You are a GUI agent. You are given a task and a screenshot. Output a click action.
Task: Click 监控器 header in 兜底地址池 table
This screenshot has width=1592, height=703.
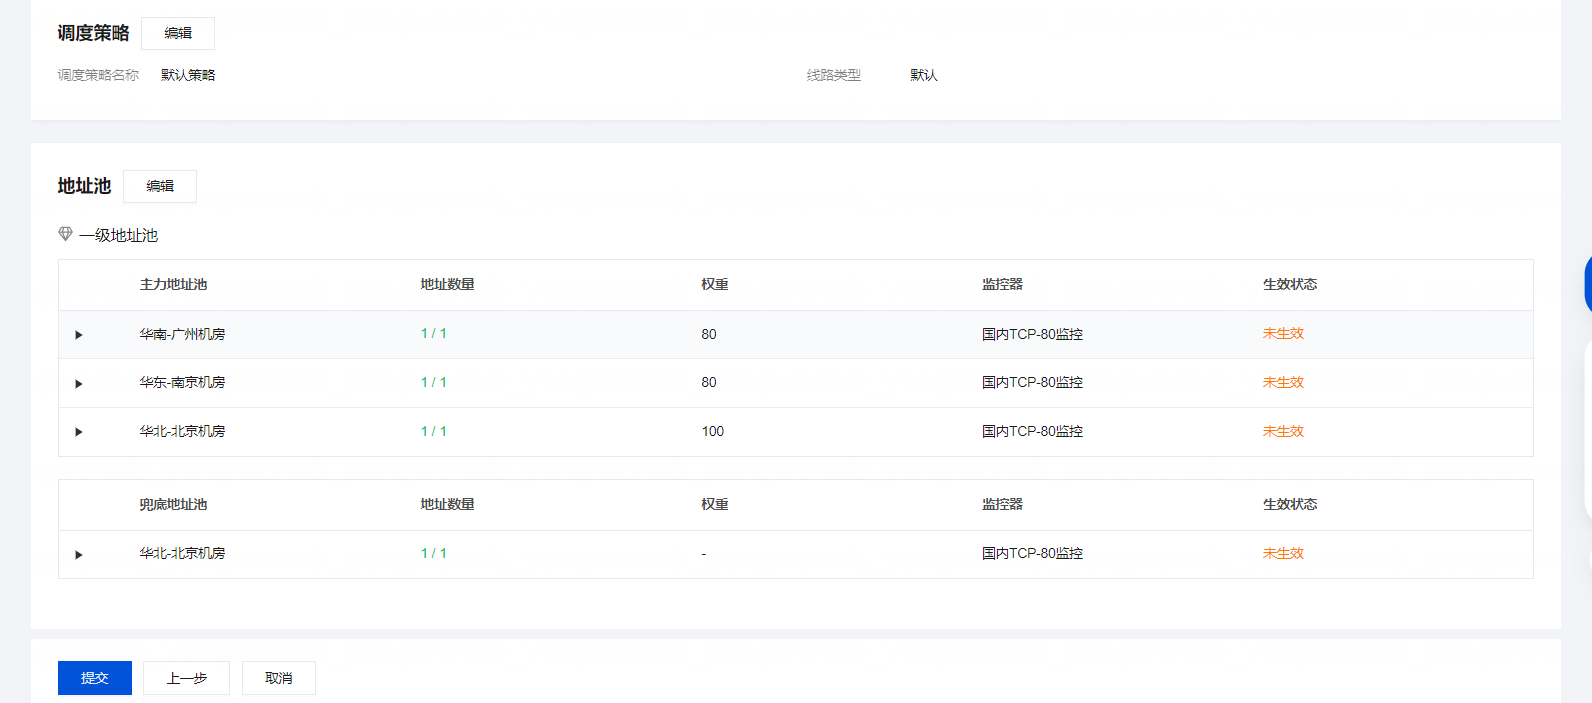(1002, 504)
